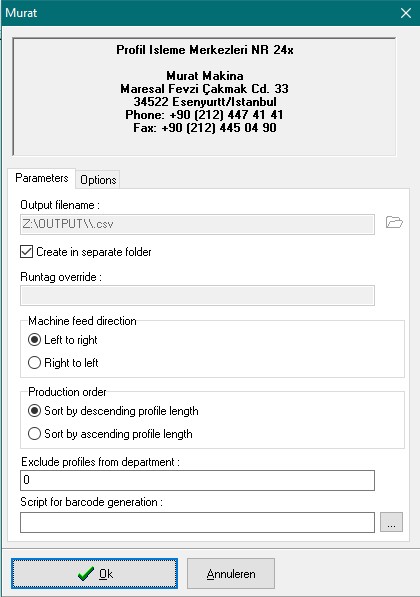Image resolution: width=420 pixels, height=597 pixels.
Task: Click the Murat title bar text
Action: coord(21,13)
